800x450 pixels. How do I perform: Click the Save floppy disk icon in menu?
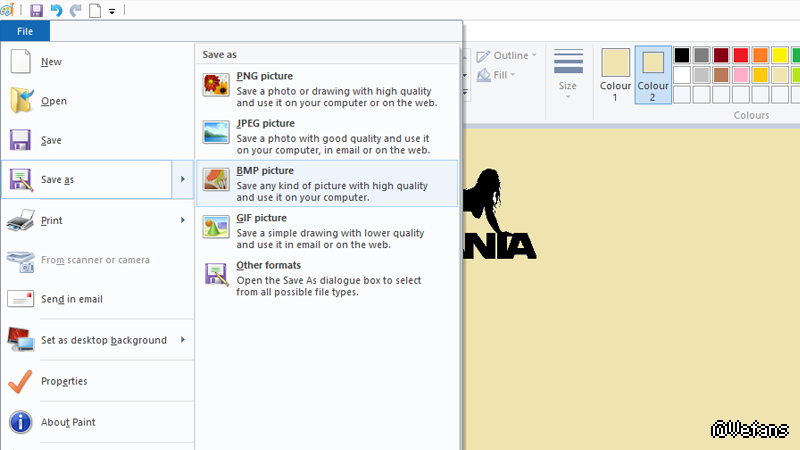pos(20,140)
